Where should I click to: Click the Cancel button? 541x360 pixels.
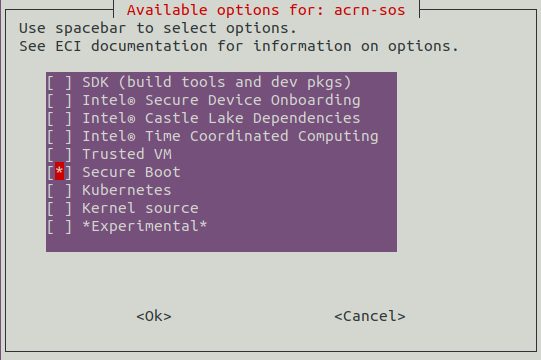click(370, 316)
